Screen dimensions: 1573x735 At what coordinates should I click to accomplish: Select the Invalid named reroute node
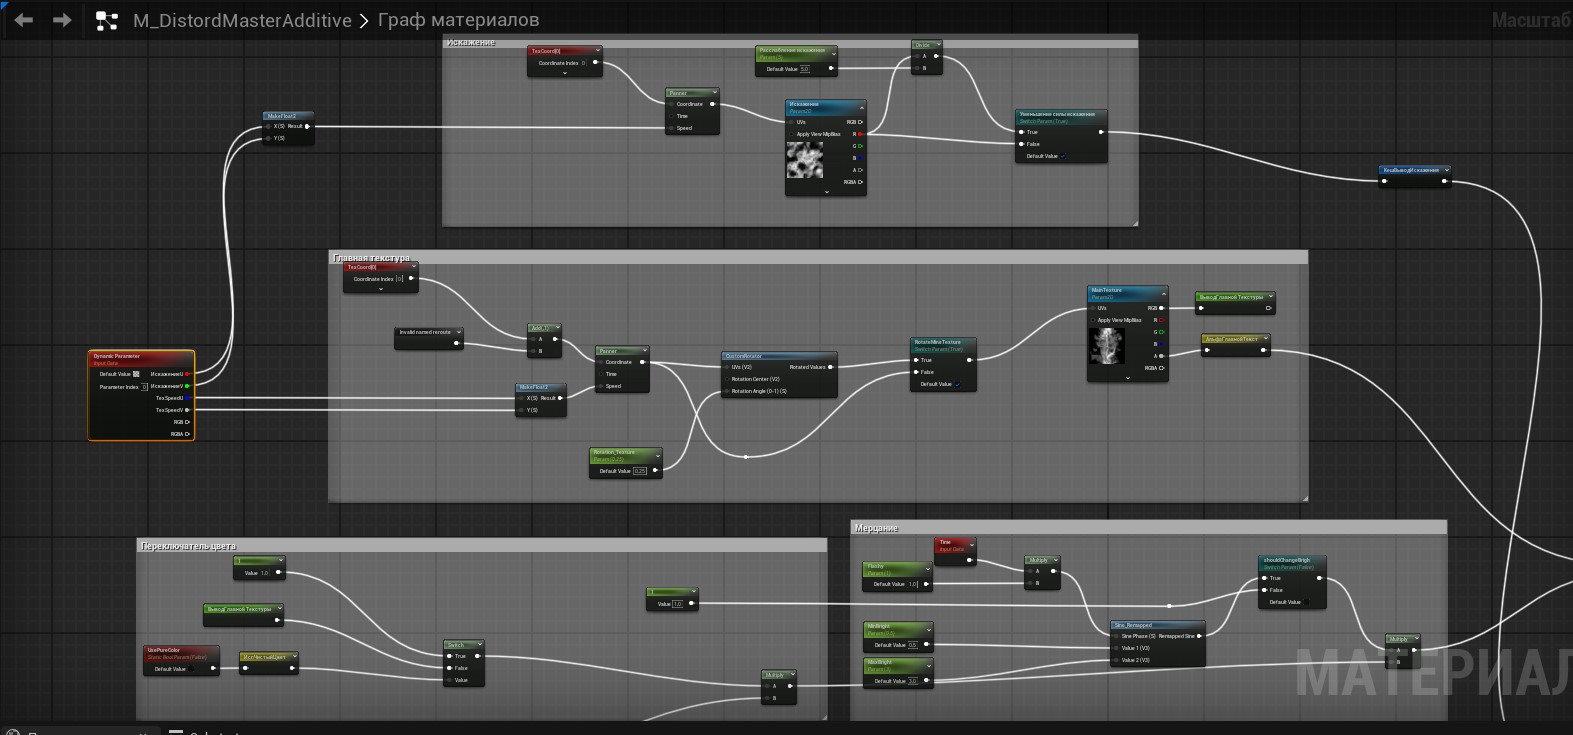click(429, 337)
